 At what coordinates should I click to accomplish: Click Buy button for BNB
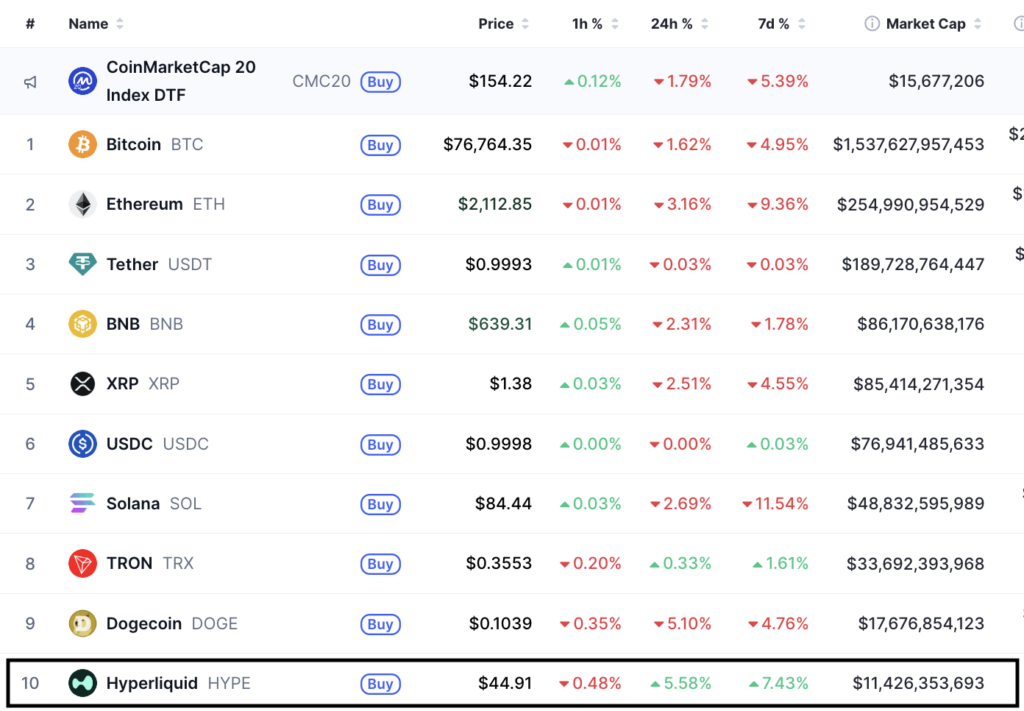380,324
